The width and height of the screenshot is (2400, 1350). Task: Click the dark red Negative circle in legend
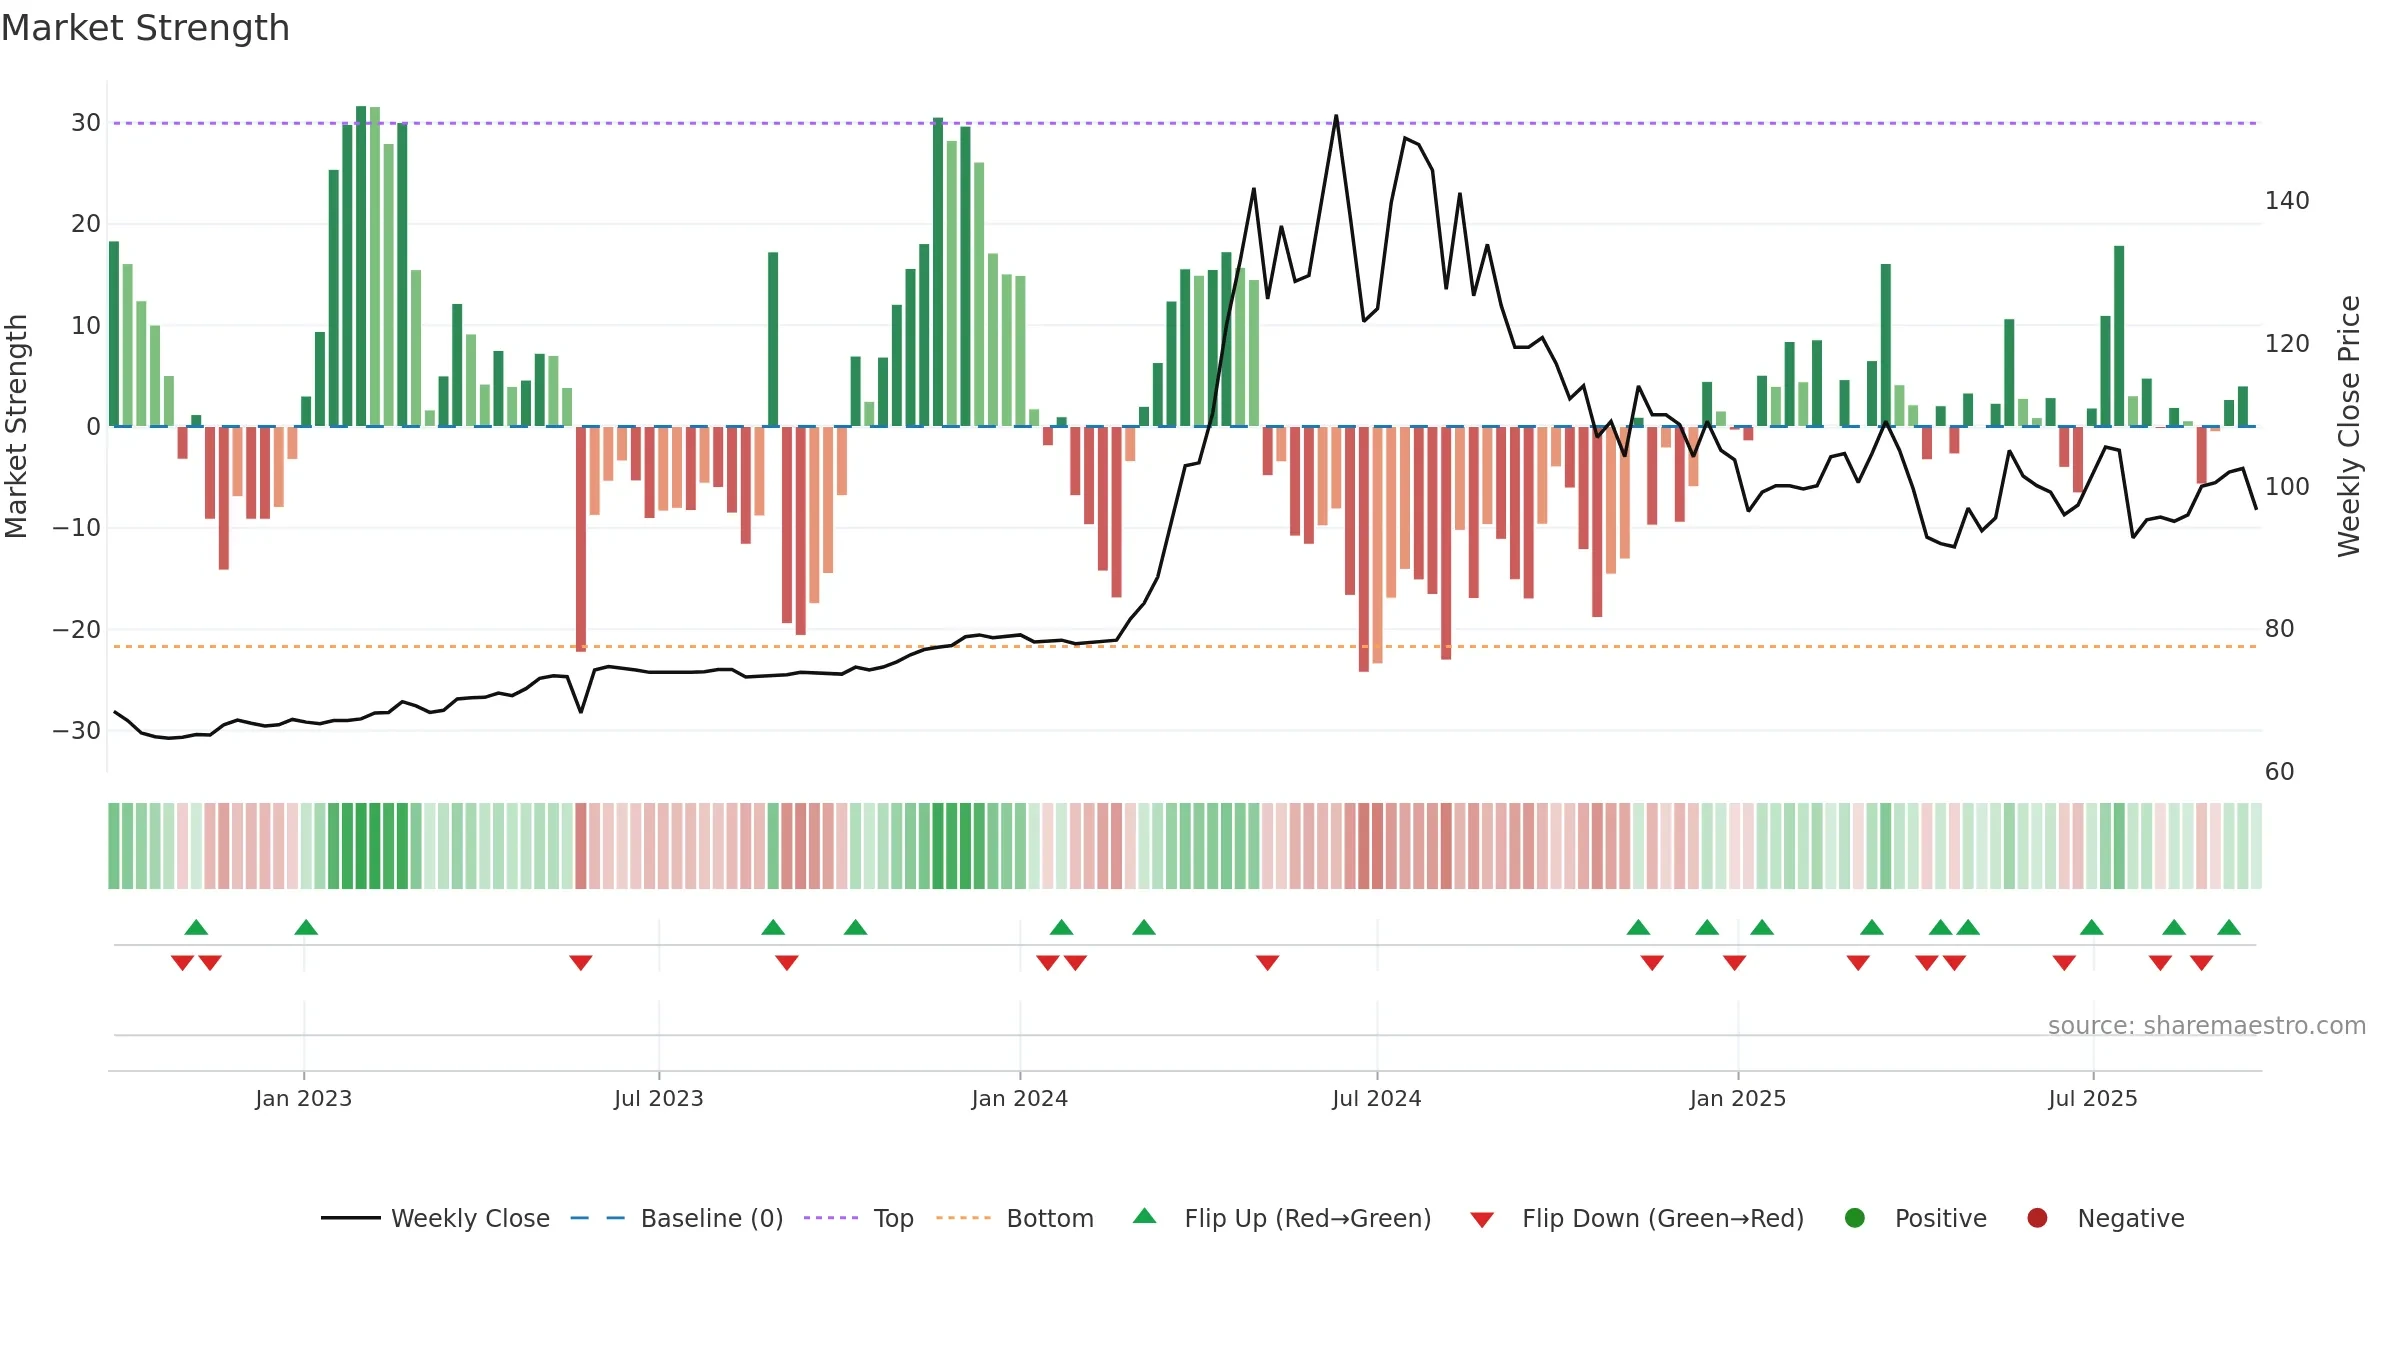[x=2037, y=1218]
